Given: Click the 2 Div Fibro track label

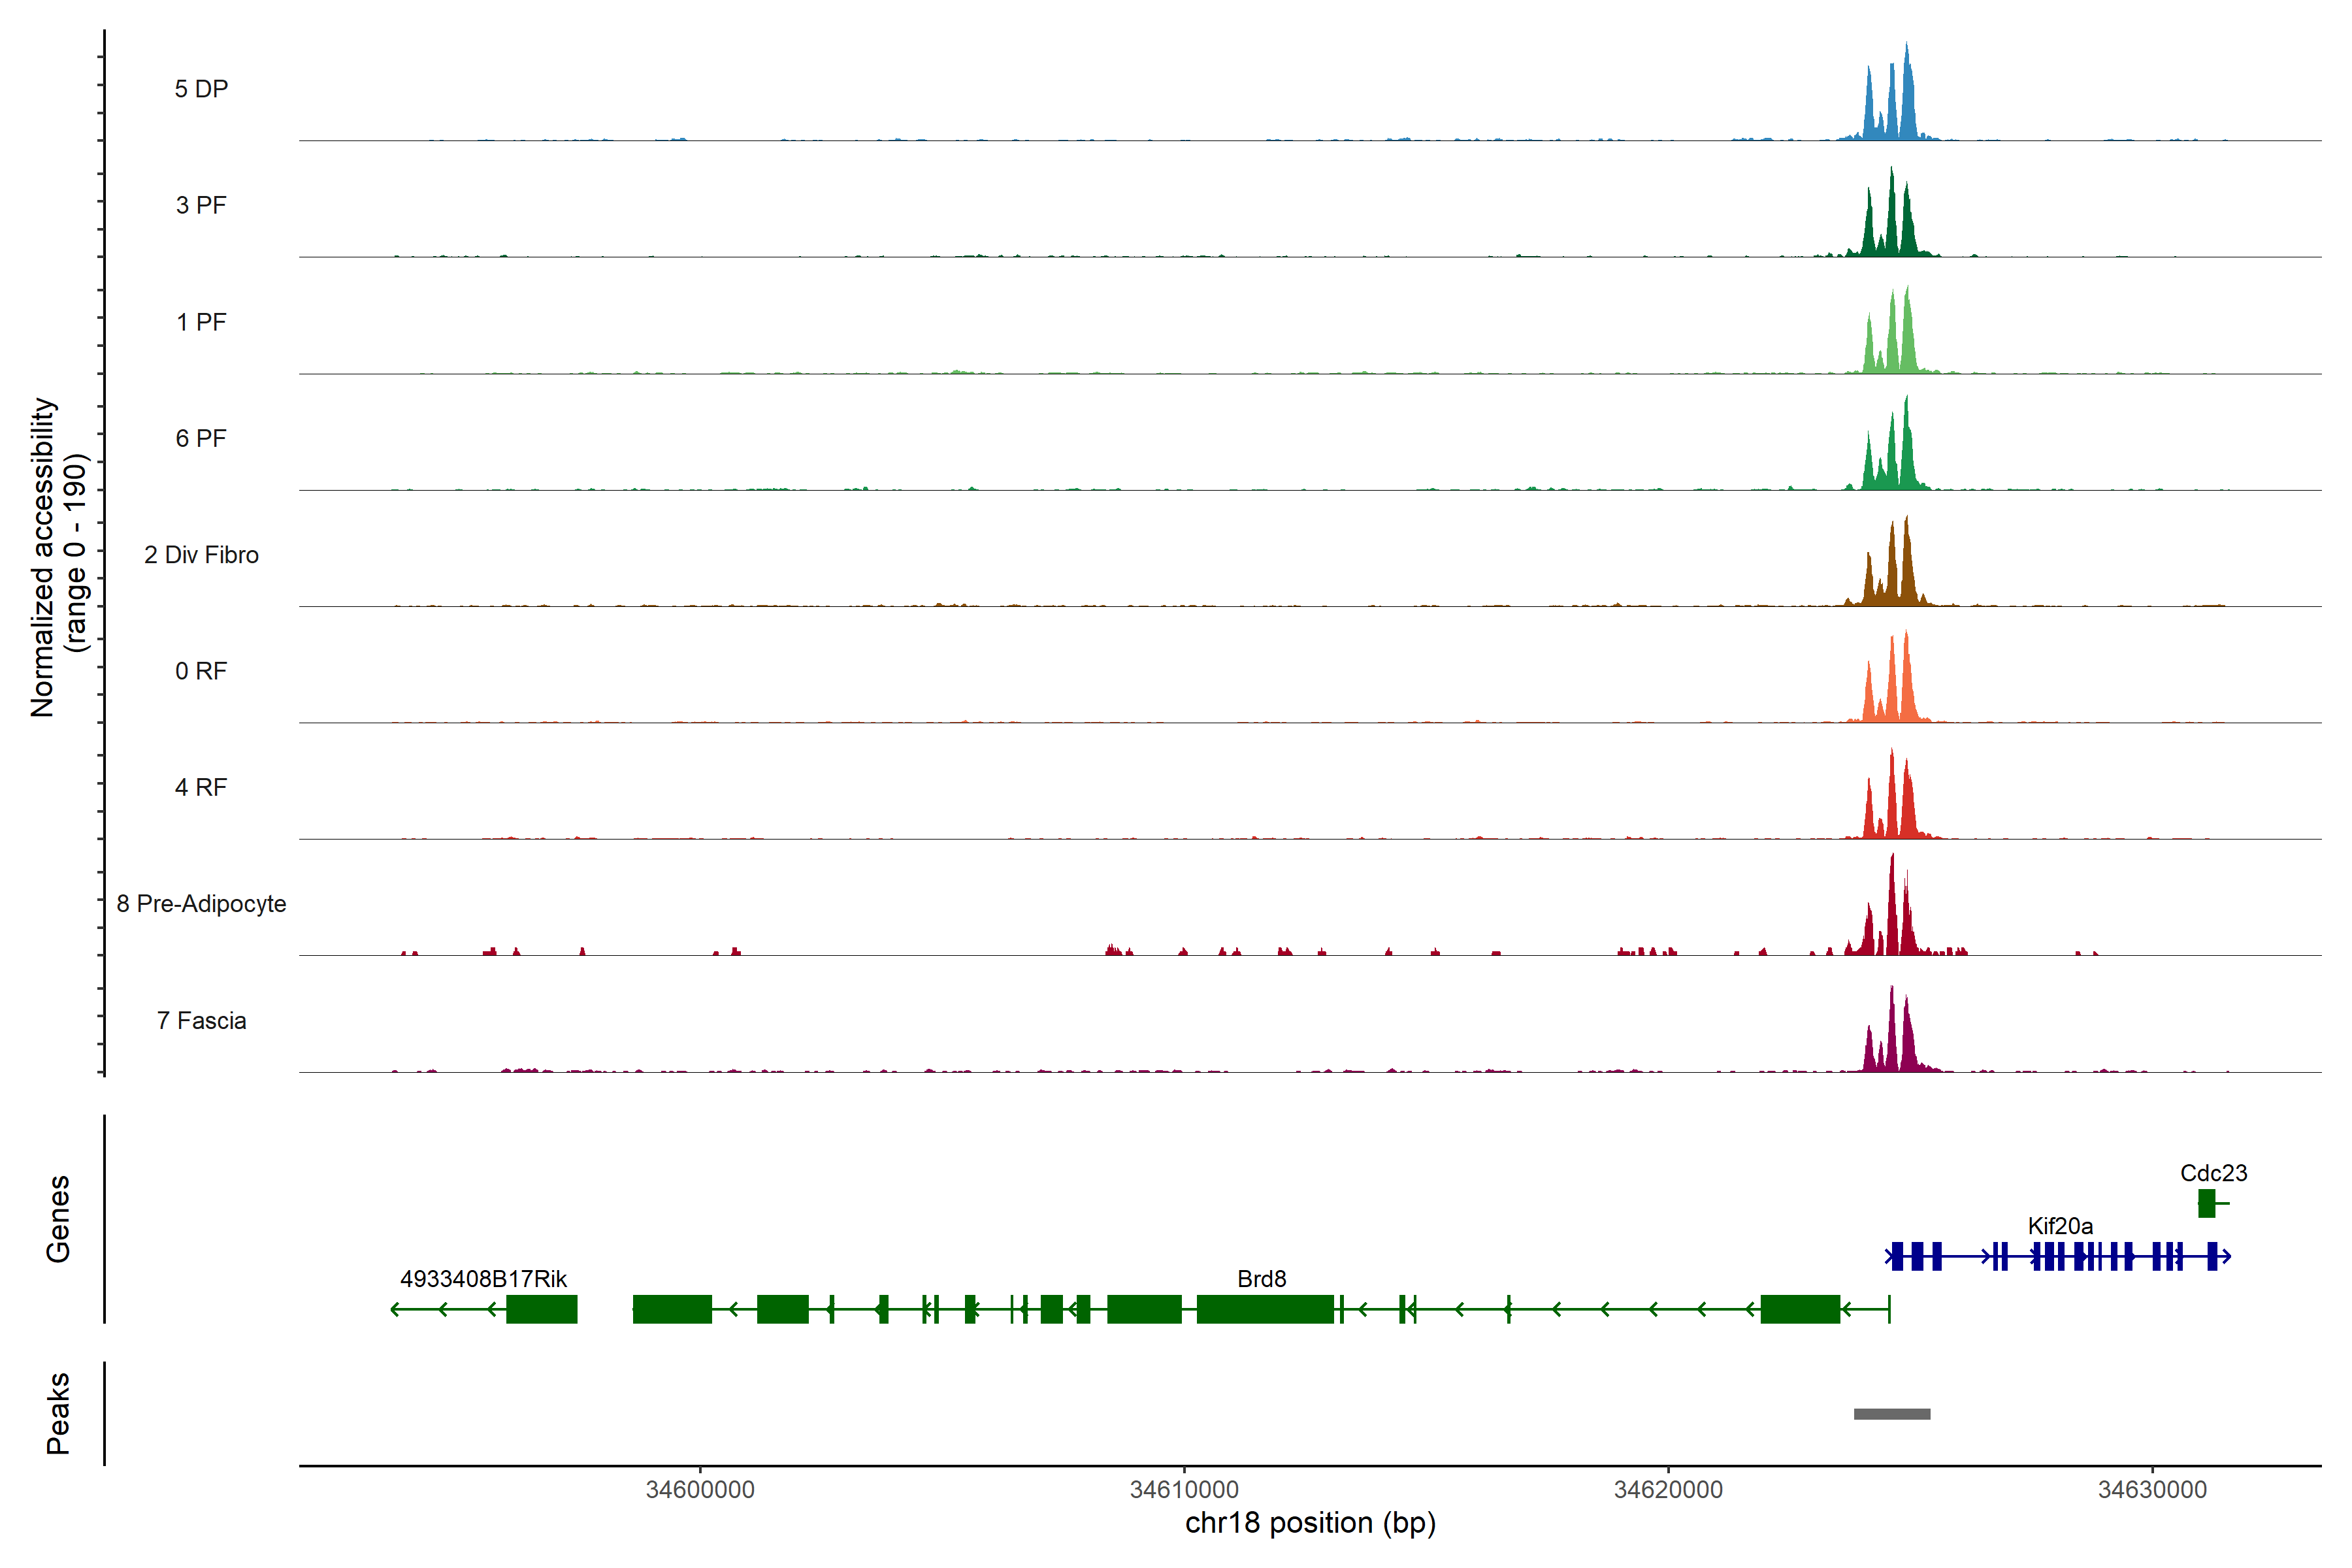Looking at the screenshot, I should 201,555.
